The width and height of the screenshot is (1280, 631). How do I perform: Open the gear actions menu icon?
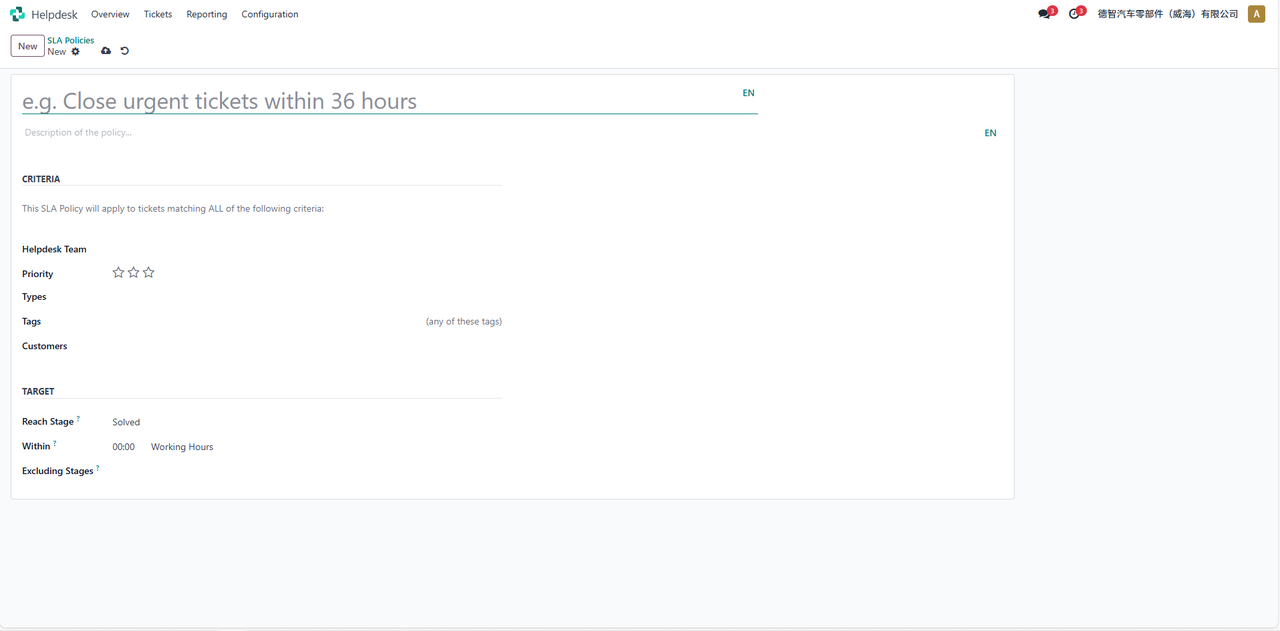pos(76,52)
